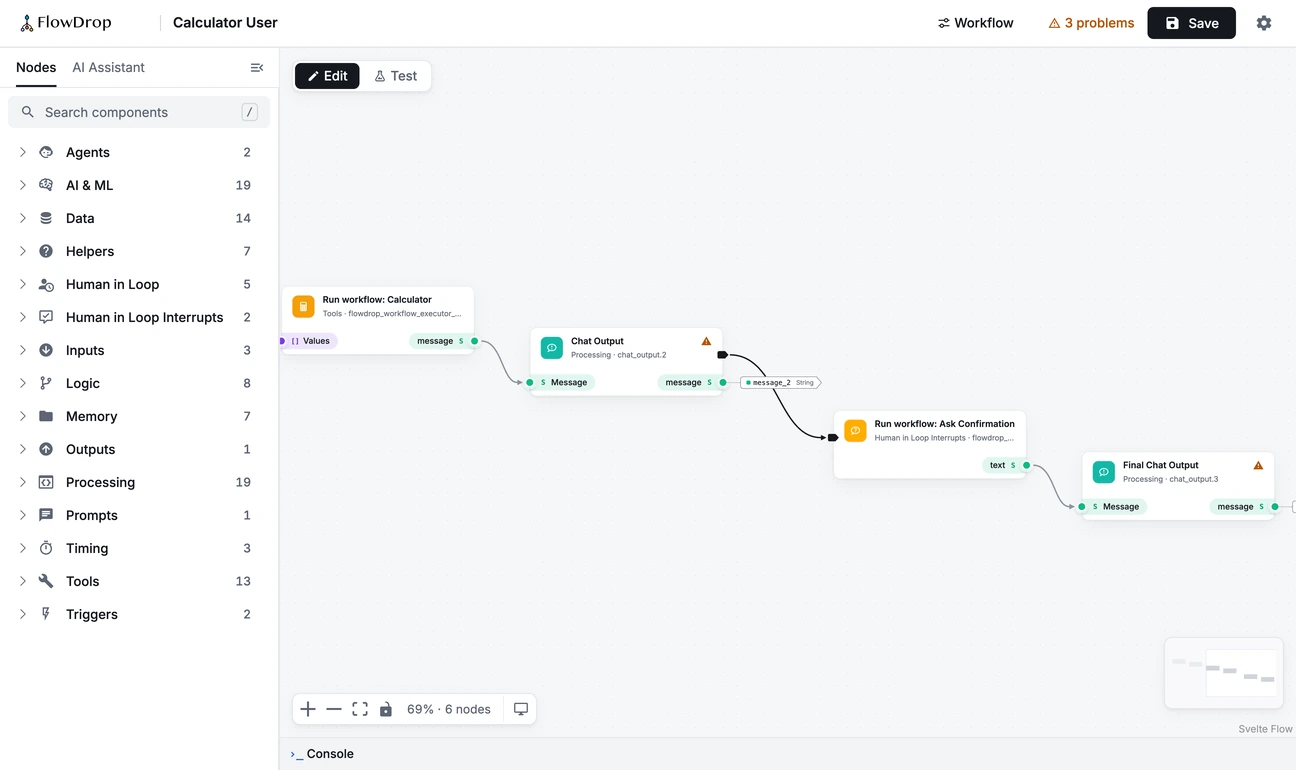Viewport: 1296px width, 770px height.
Task: Toggle the canvas lock icon
Action: point(386,709)
